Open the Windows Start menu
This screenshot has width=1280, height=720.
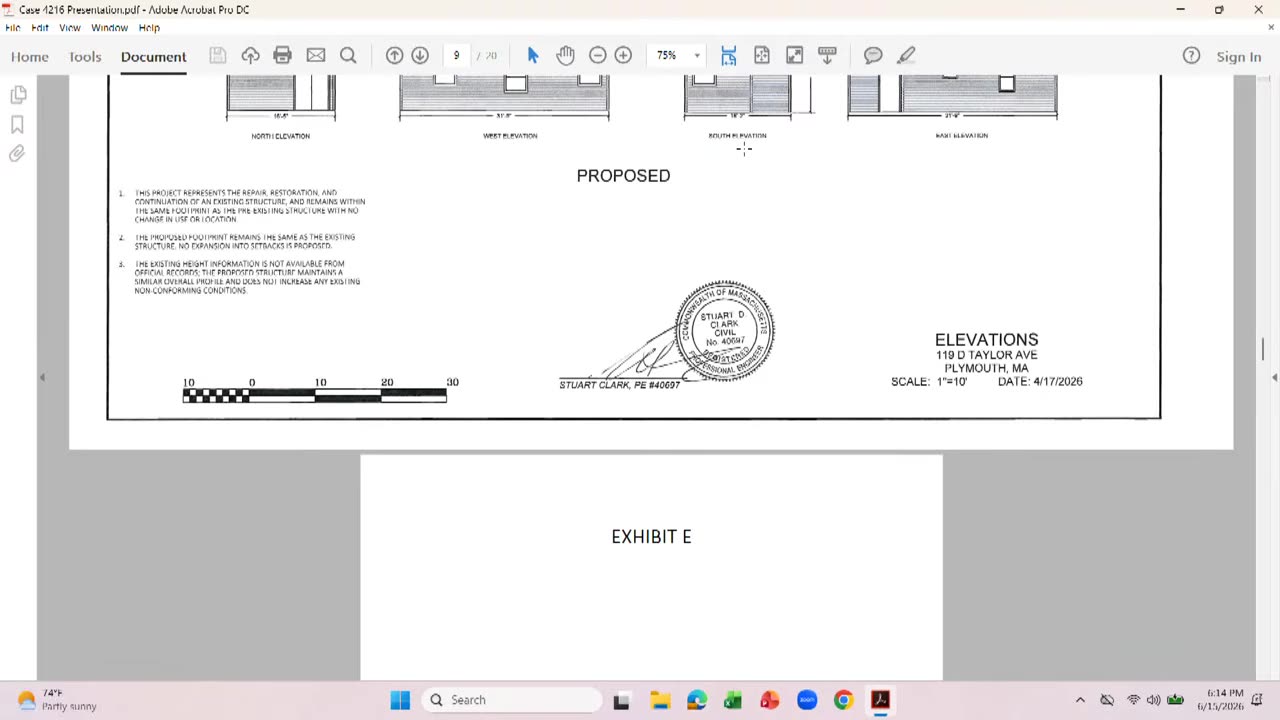click(400, 700)
